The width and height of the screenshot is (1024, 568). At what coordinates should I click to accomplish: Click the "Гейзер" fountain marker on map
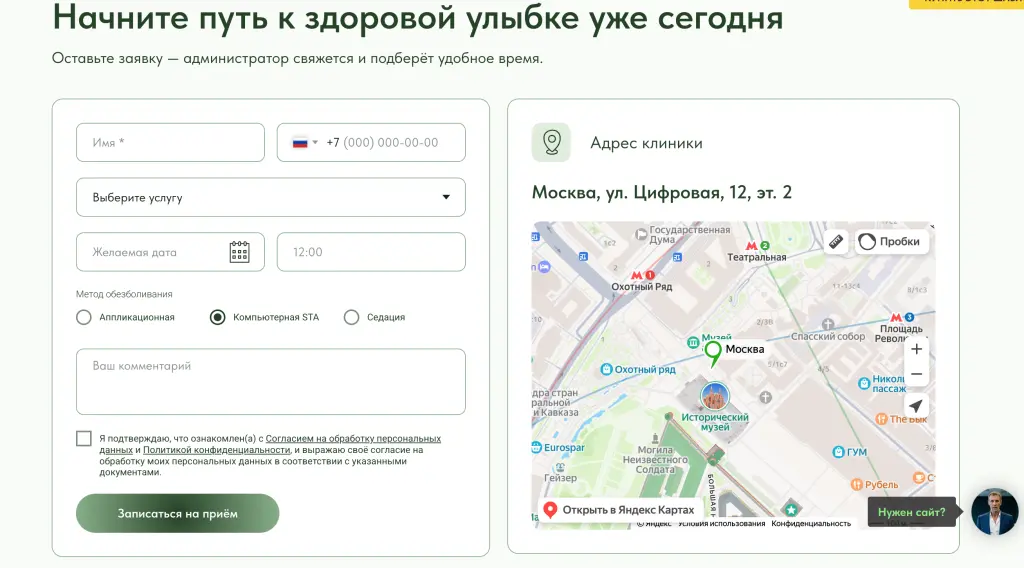tap(560, 467)
